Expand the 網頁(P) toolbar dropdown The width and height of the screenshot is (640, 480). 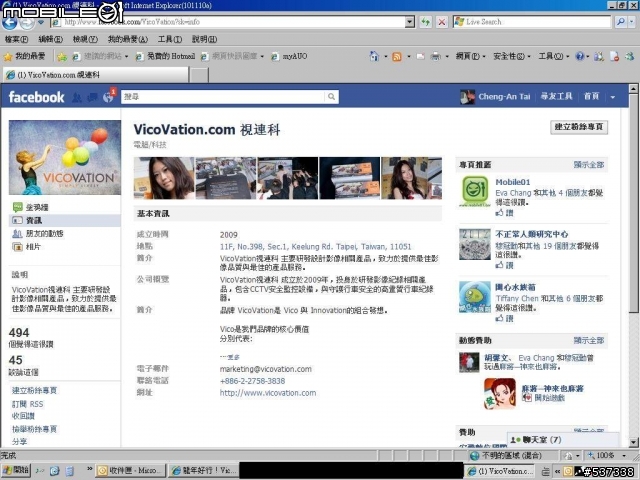coord(484,57)
